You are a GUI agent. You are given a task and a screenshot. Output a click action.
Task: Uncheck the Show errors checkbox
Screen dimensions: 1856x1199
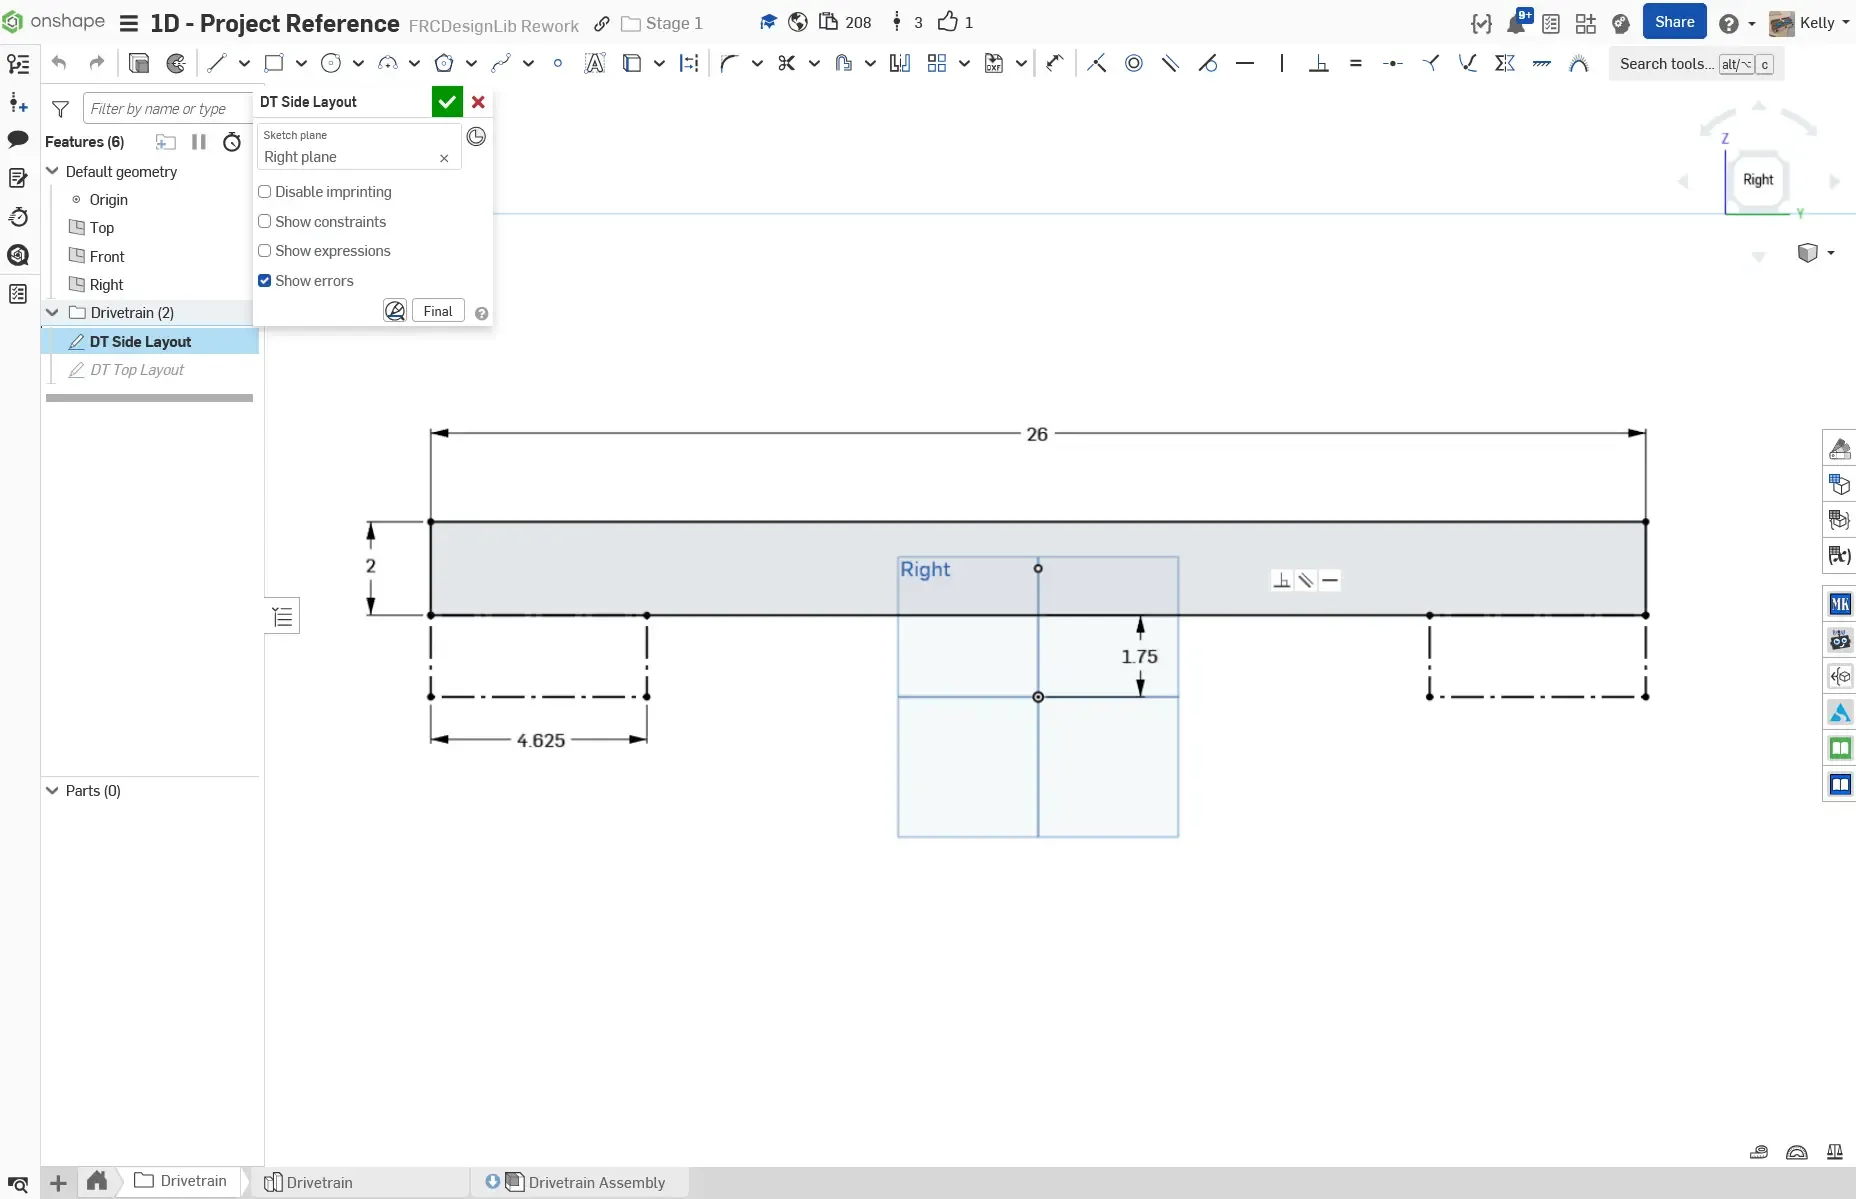(265, 281)
